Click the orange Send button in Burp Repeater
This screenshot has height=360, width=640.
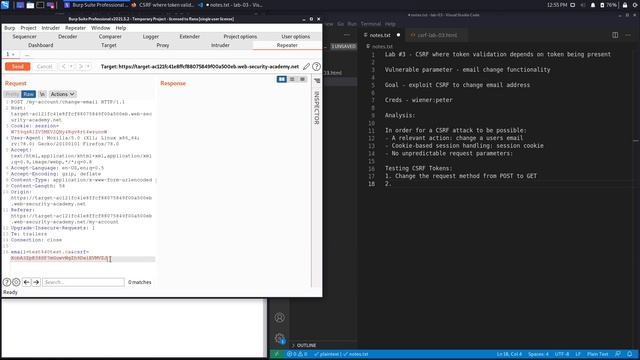point(18,67)
